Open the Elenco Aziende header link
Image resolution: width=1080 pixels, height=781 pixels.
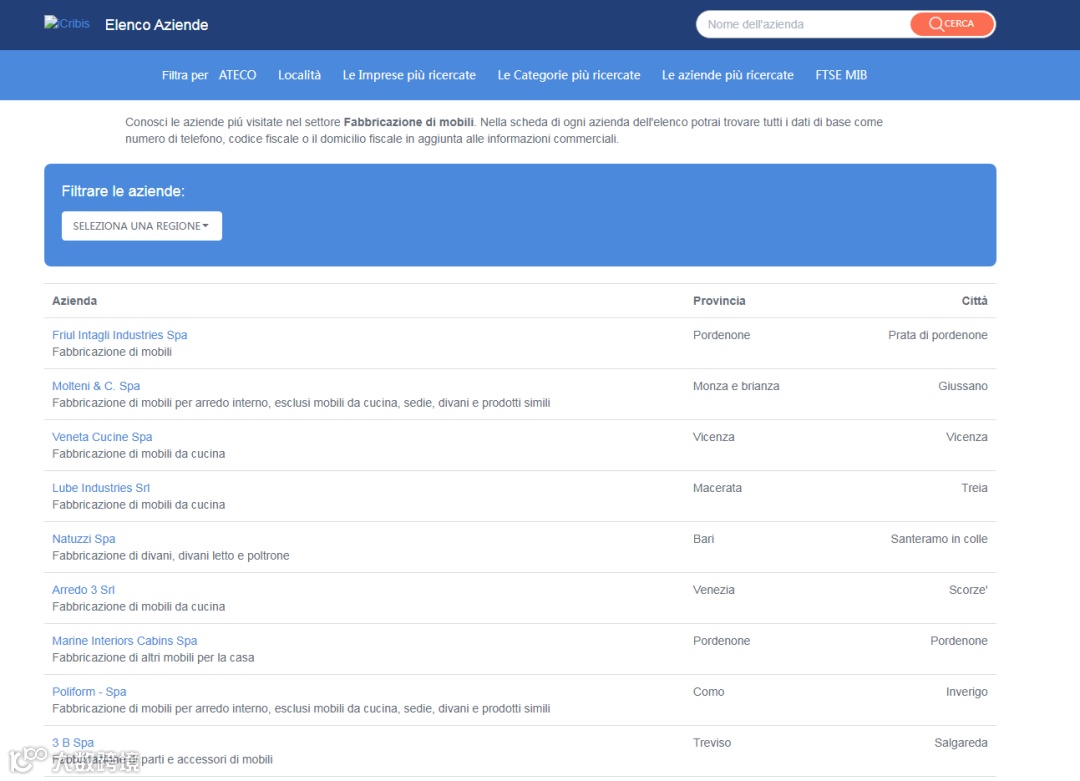click(x=156, y=25)
